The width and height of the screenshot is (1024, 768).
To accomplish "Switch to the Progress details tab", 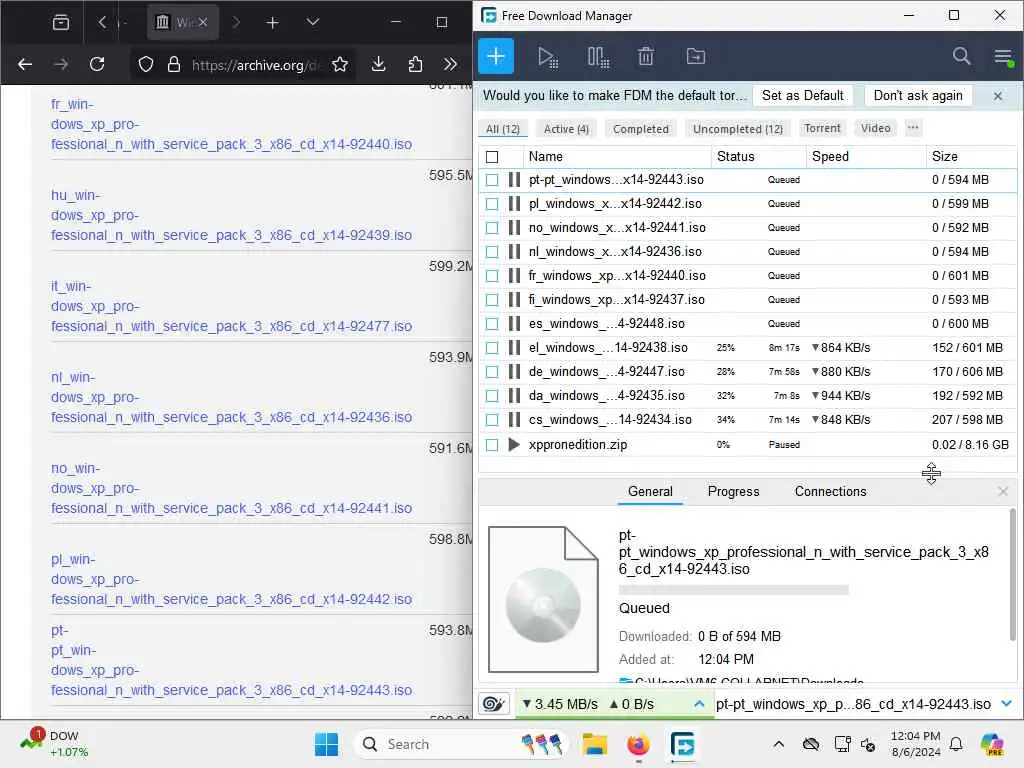I will [x=733, y=491].
